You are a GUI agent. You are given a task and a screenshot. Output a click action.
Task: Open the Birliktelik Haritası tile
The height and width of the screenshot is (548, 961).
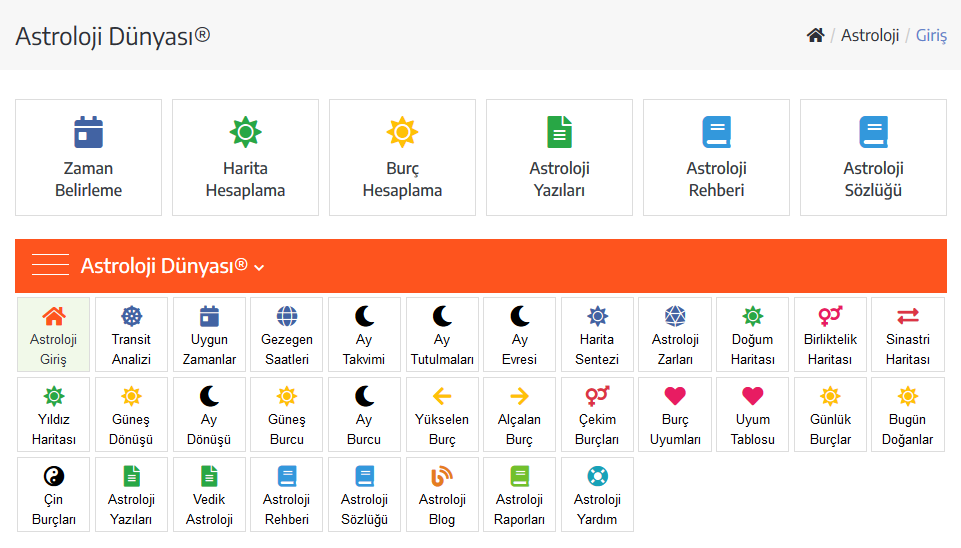[x=830, y=335]
